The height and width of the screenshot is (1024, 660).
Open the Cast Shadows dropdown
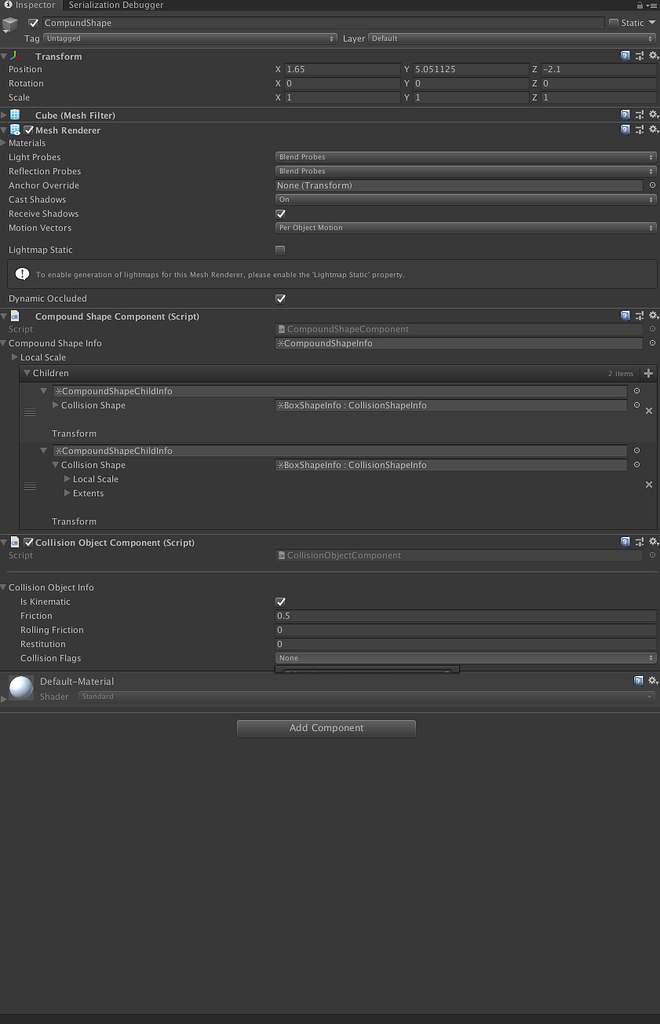click(x=464, y=199)
